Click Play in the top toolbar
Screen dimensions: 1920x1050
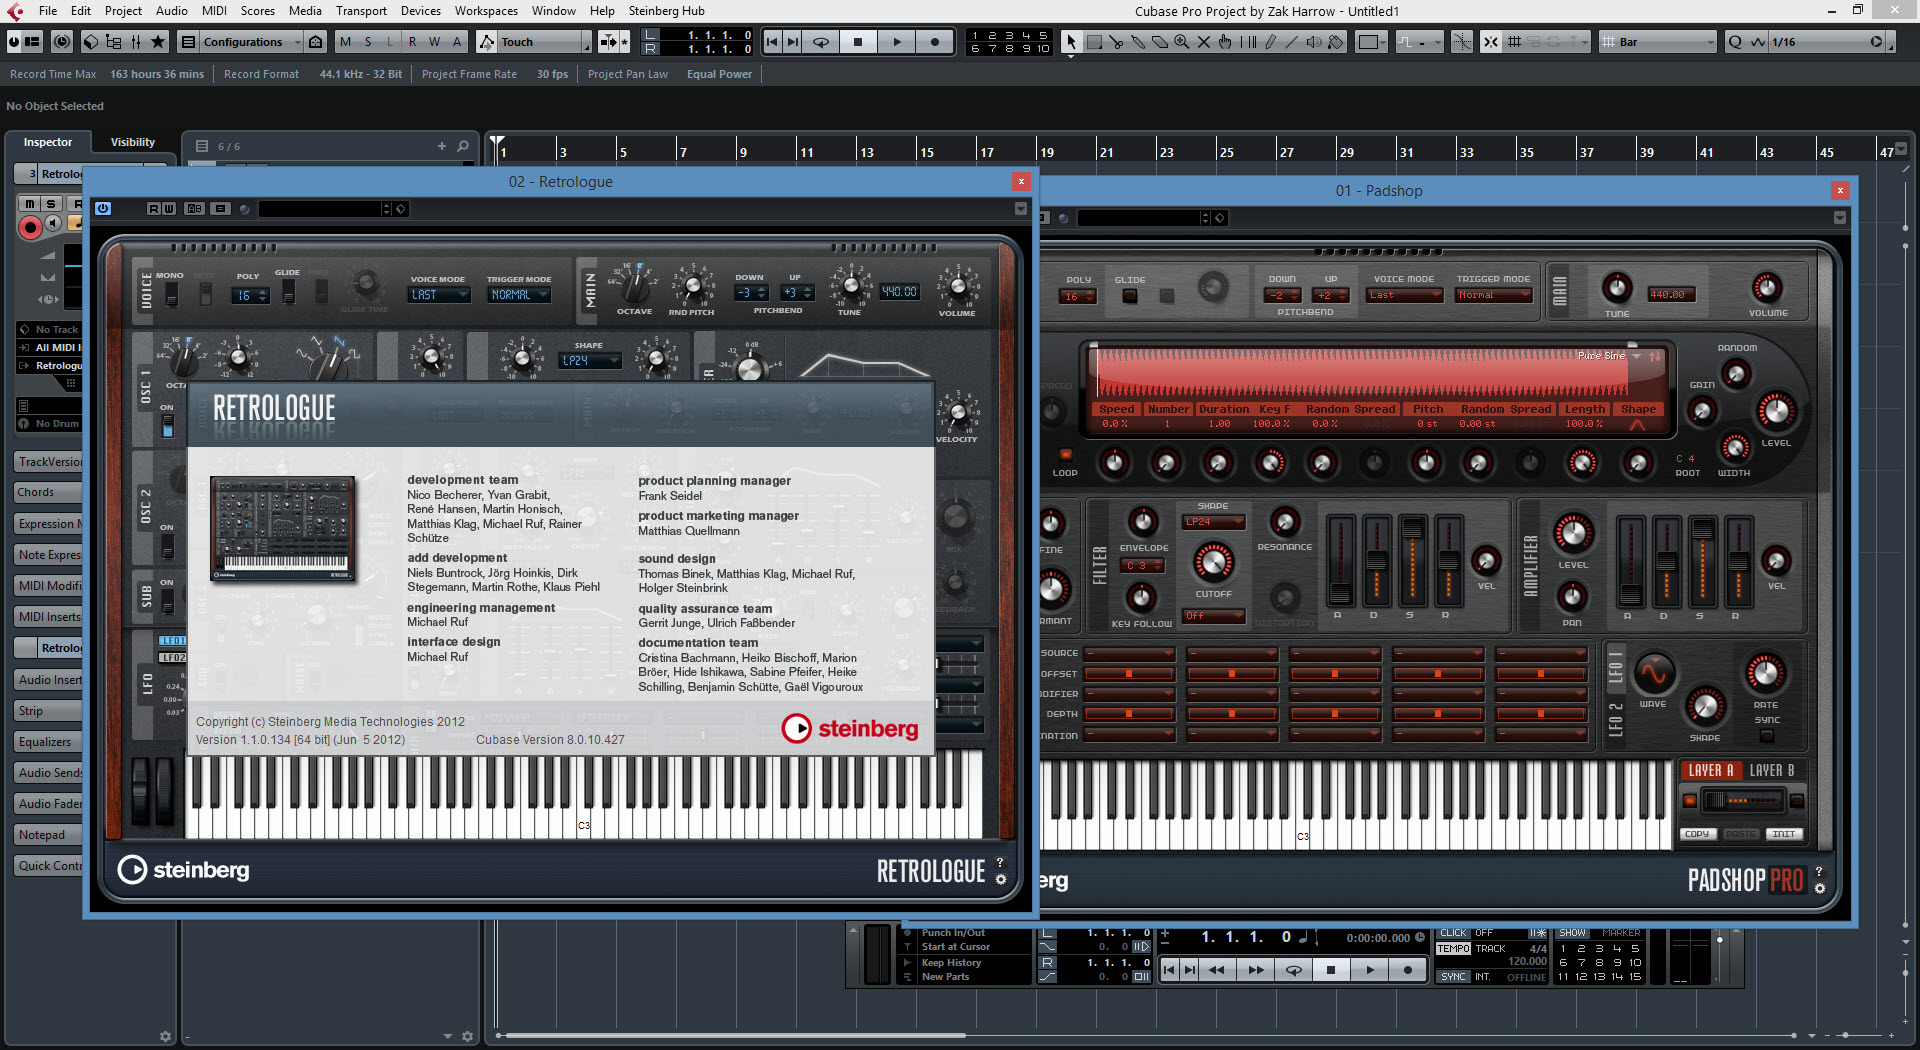pos(897,42)
